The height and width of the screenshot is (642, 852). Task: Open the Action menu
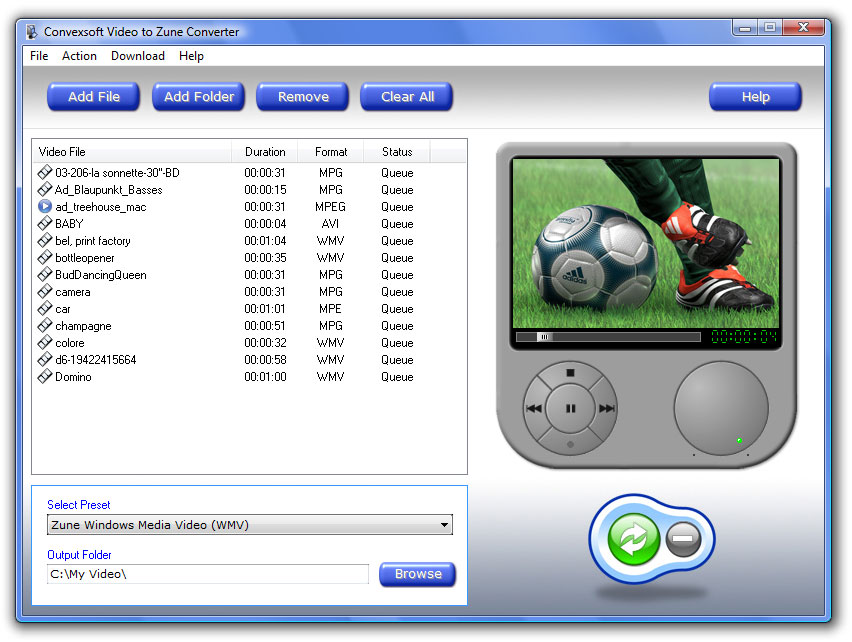click(x=79, y=56)
